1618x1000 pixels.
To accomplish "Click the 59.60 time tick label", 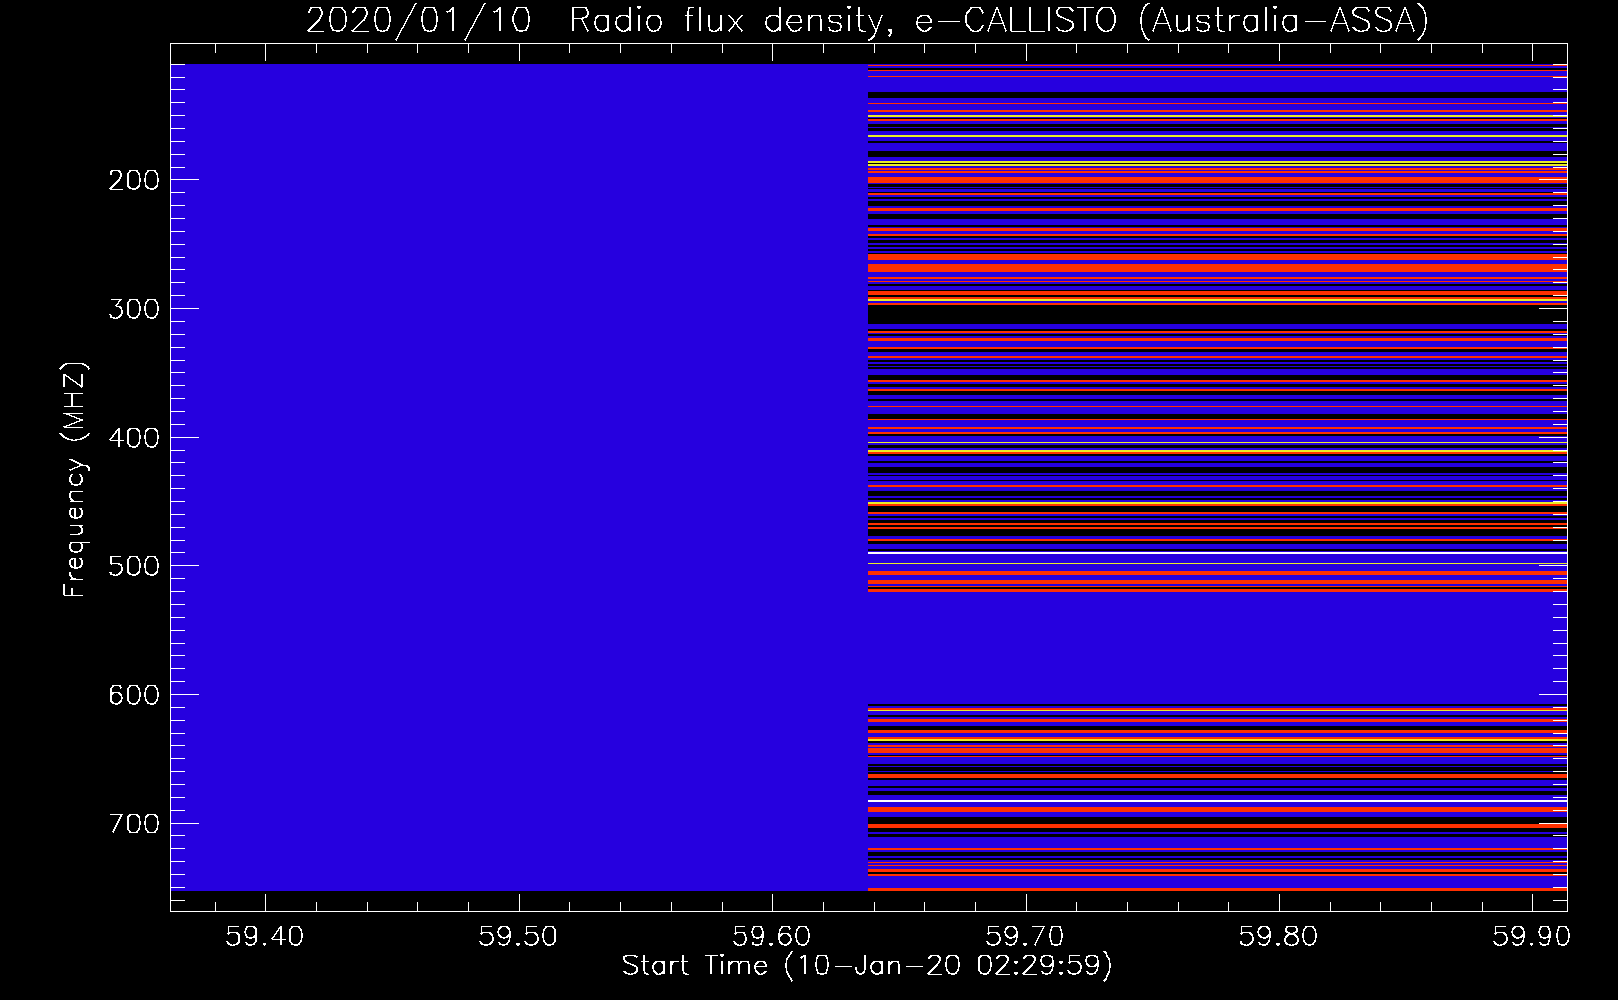I will tap(772, 936).
